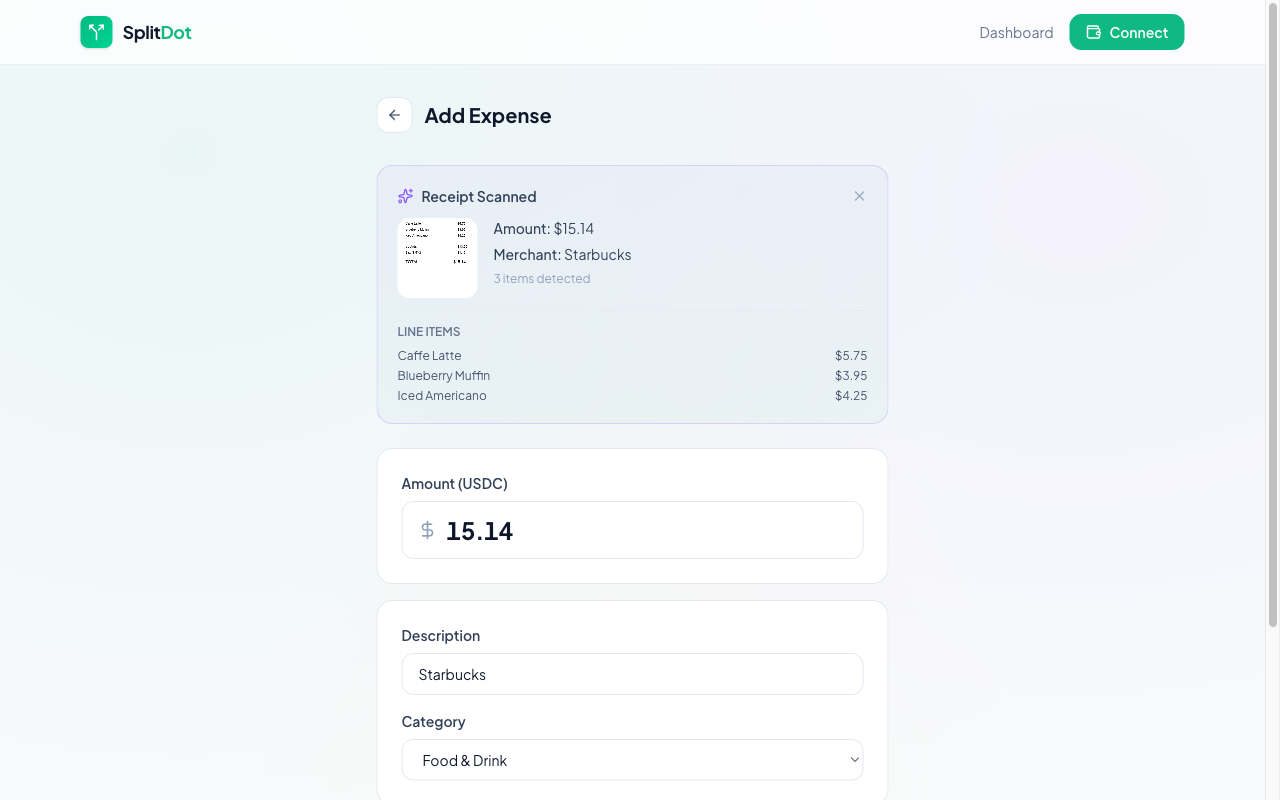1280x800 pixels.
Task: Click the SplitDot green logo icon
Action: 96,32
